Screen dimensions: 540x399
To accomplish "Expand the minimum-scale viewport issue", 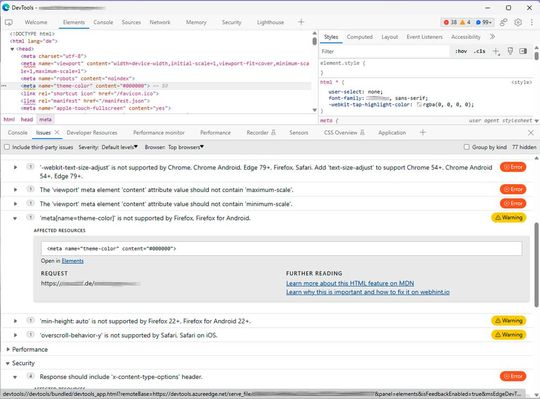I will click(x=15, y=204).
